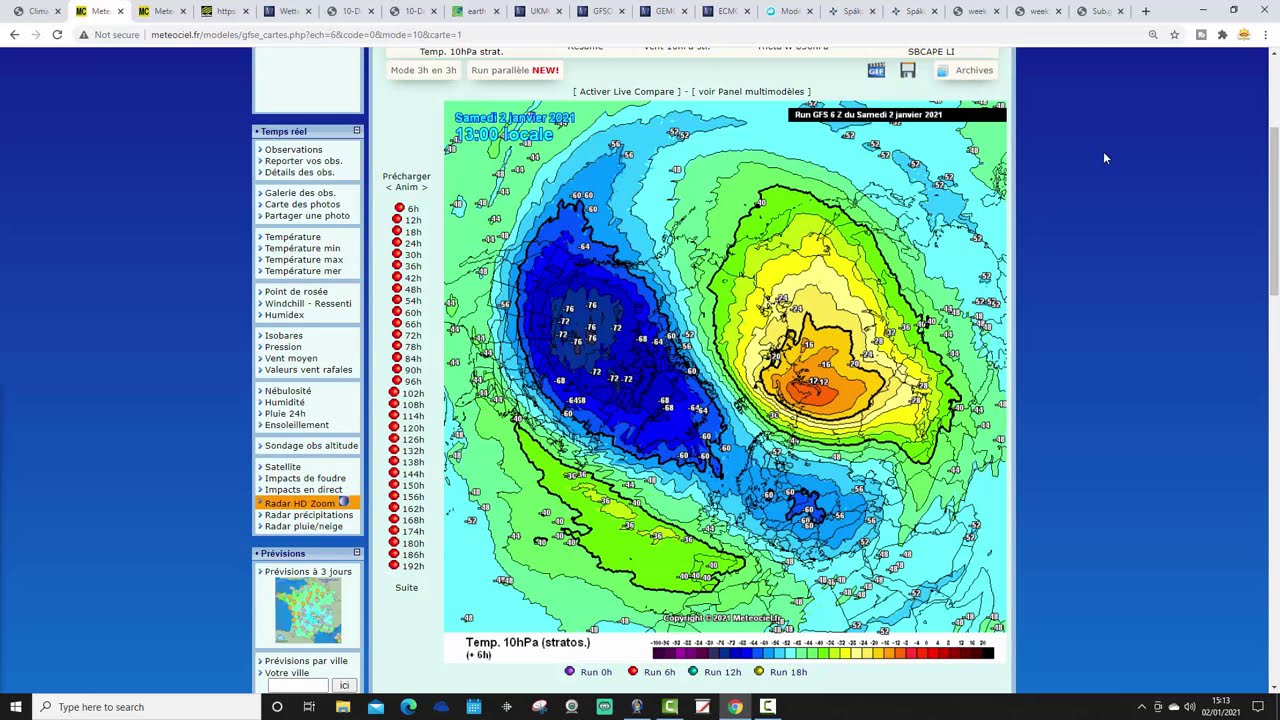Screen dimensions: 1280x720
Task: Open Température max link
Action: [303, 259]
